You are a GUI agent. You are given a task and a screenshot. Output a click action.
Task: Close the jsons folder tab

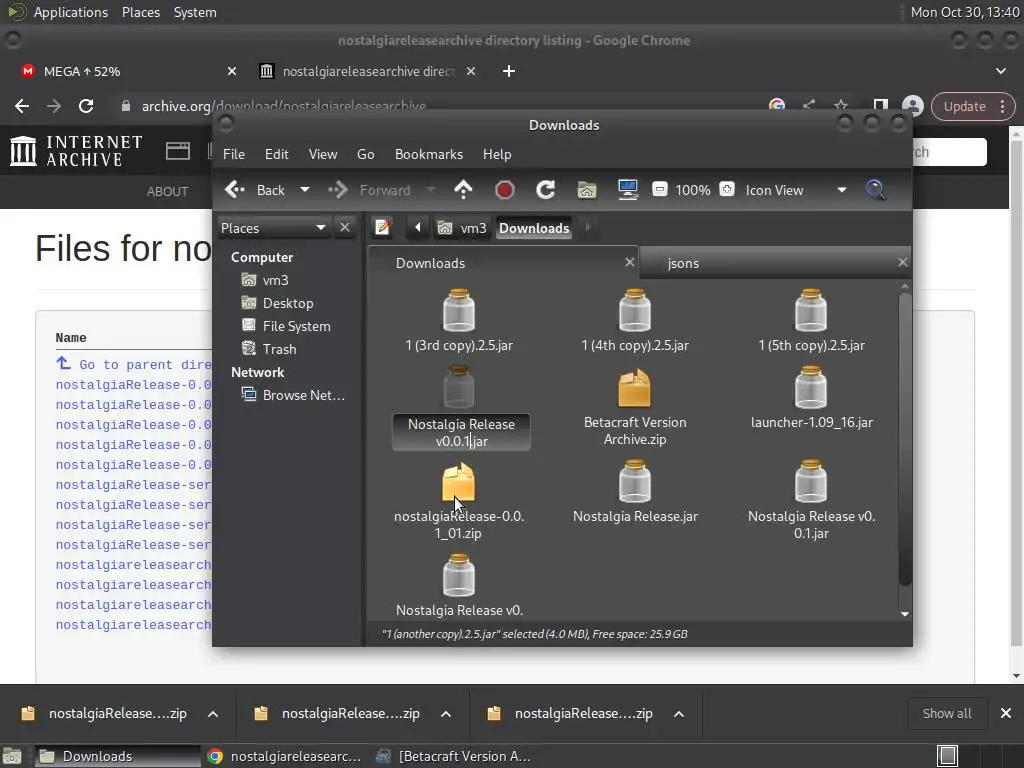(x=903, y=262)
